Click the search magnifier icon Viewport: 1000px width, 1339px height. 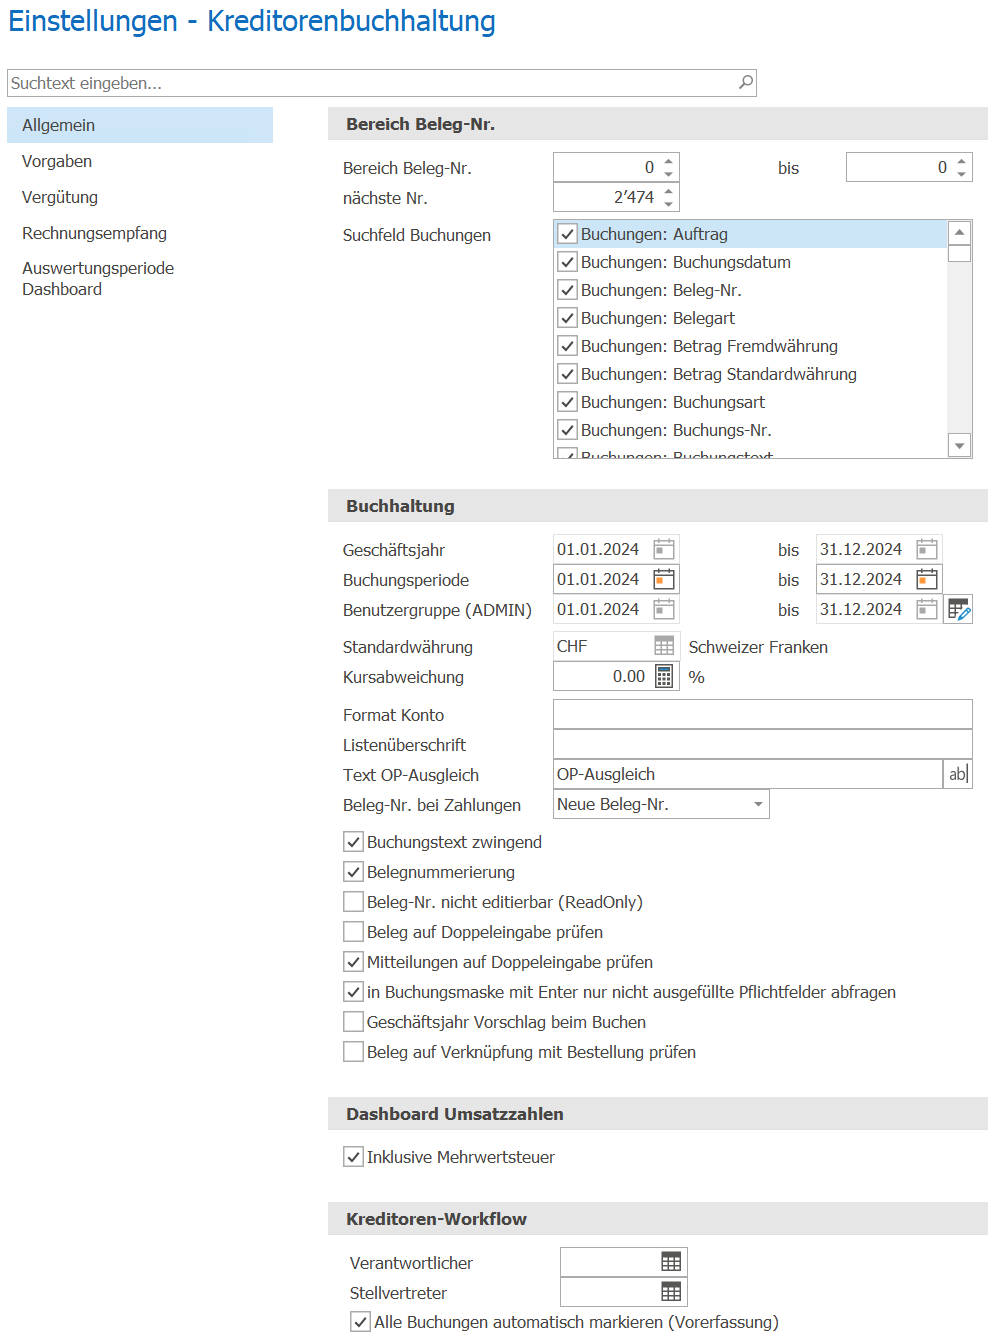coord(746,83)
